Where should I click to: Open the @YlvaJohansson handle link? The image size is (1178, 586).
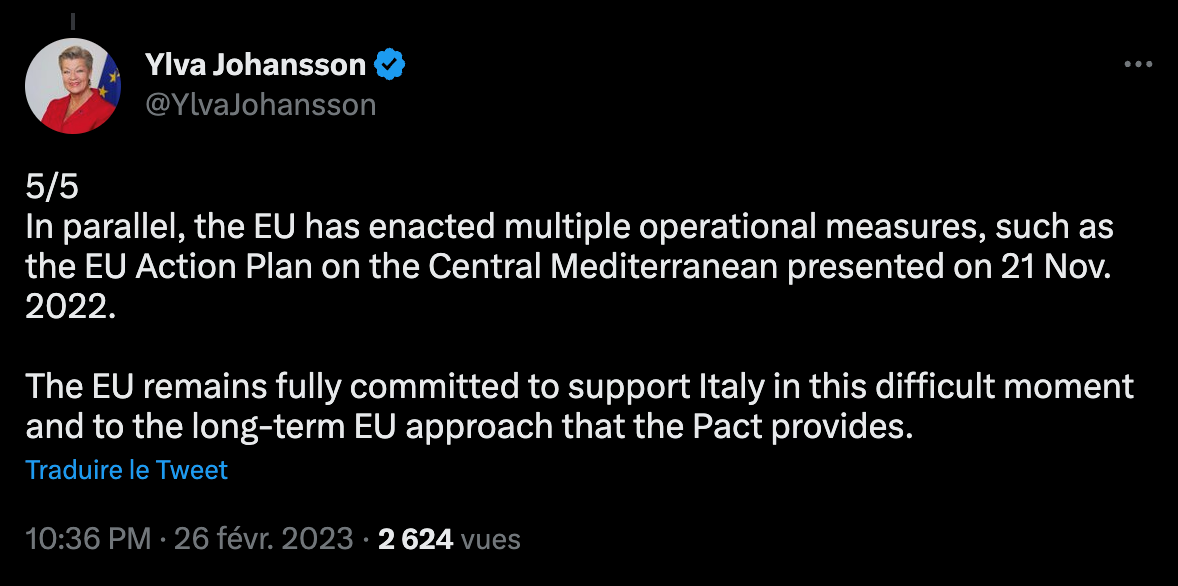point(261,104)
